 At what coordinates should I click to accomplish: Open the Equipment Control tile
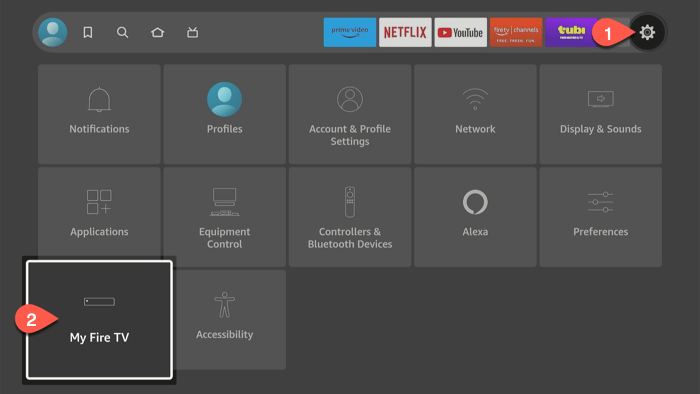tap(225, 217)
